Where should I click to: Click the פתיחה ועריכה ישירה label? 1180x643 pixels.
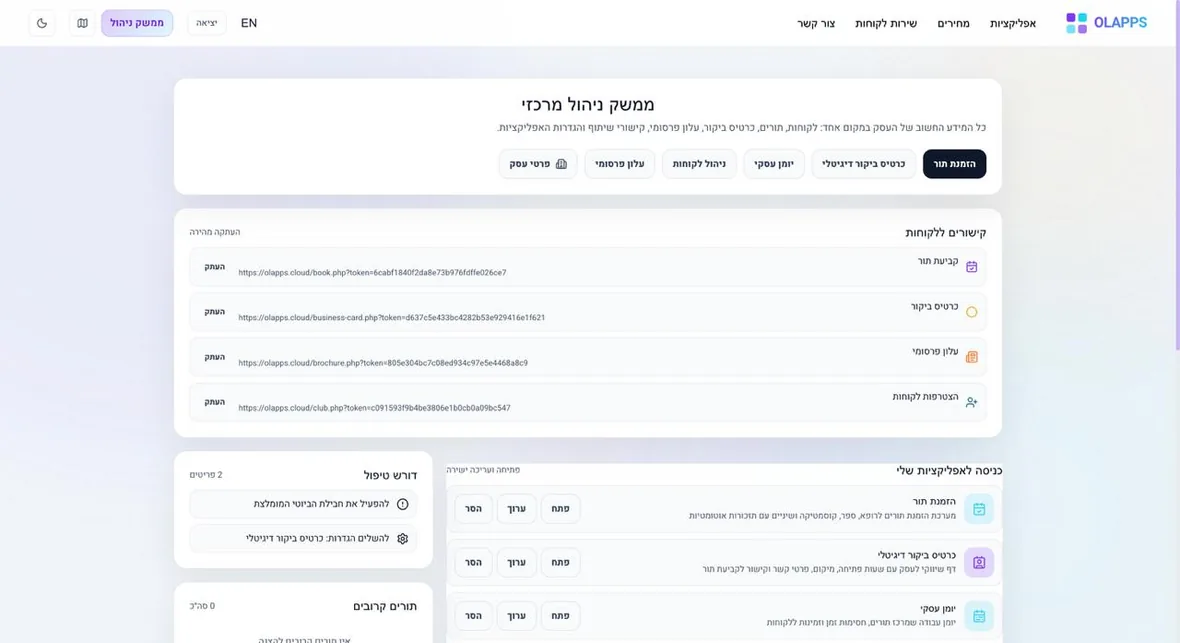[x=483, y=470]
